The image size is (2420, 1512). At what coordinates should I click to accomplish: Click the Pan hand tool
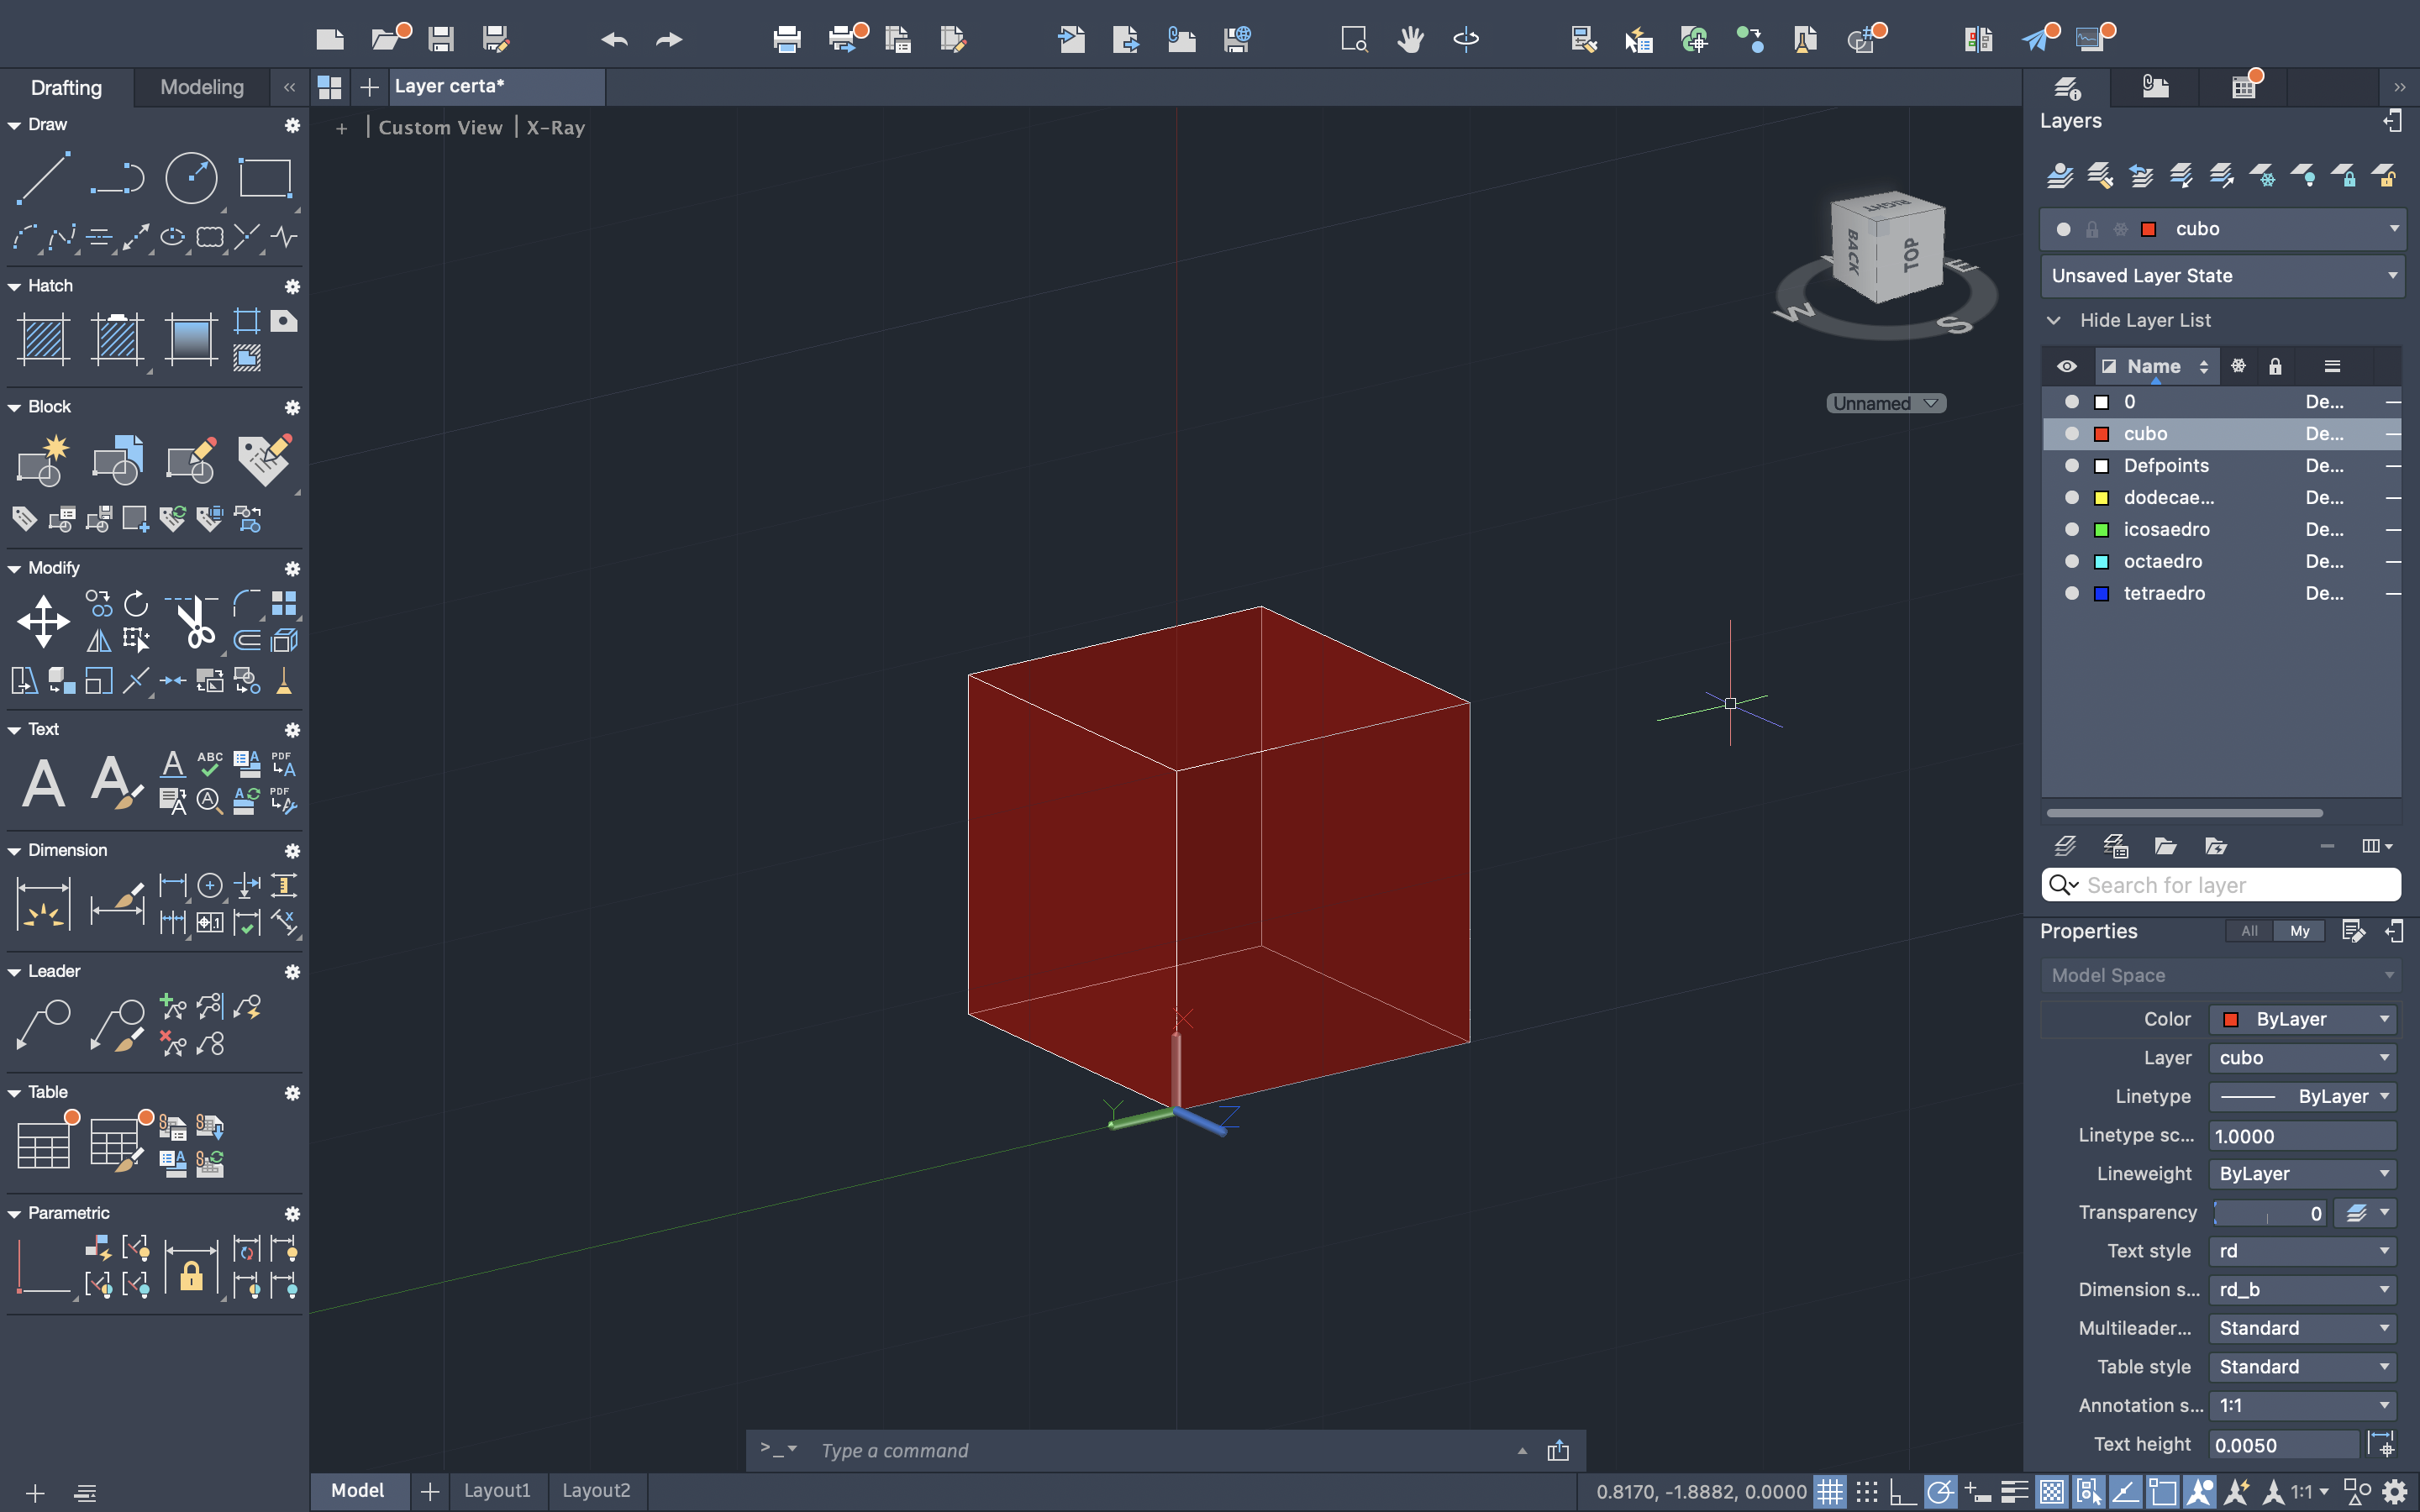tap(1410, 40)
